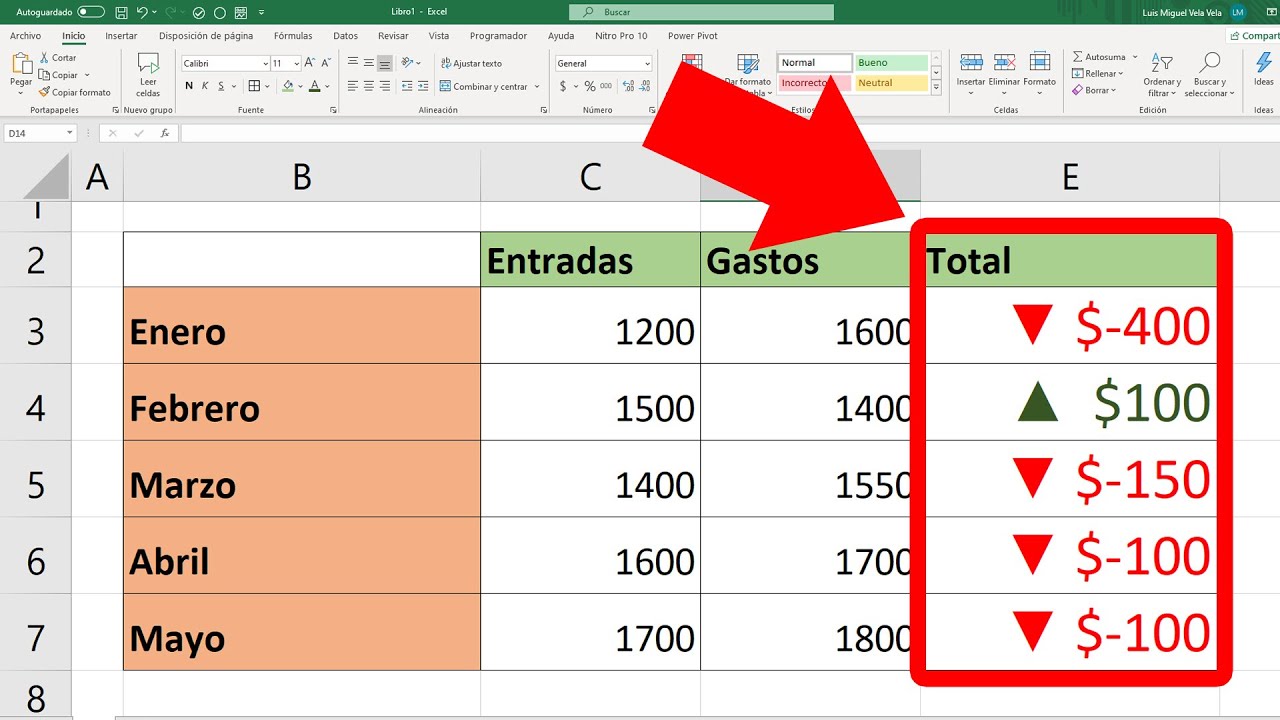Image resolution: width=1280 pixels, height=720 pixels.
Task: Open the text orientation tool
Action: [409, 63]
